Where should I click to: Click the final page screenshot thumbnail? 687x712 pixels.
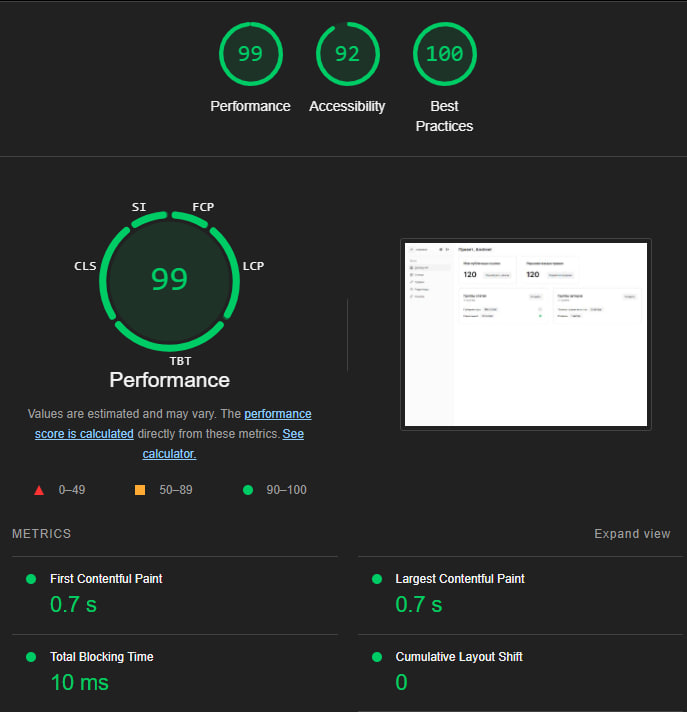click(526, 334)
